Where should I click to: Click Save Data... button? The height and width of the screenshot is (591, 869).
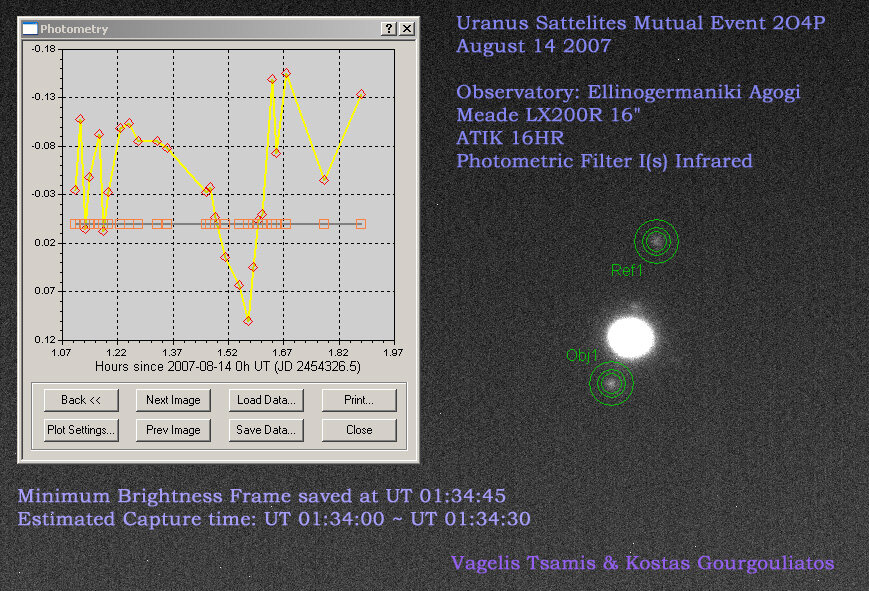tap(266, 430)
